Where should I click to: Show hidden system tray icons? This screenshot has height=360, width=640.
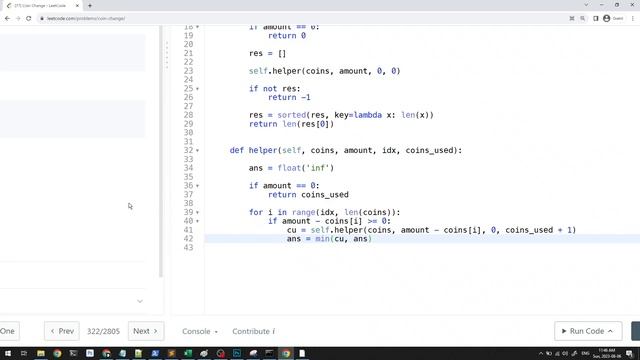[x=541, y=353]
